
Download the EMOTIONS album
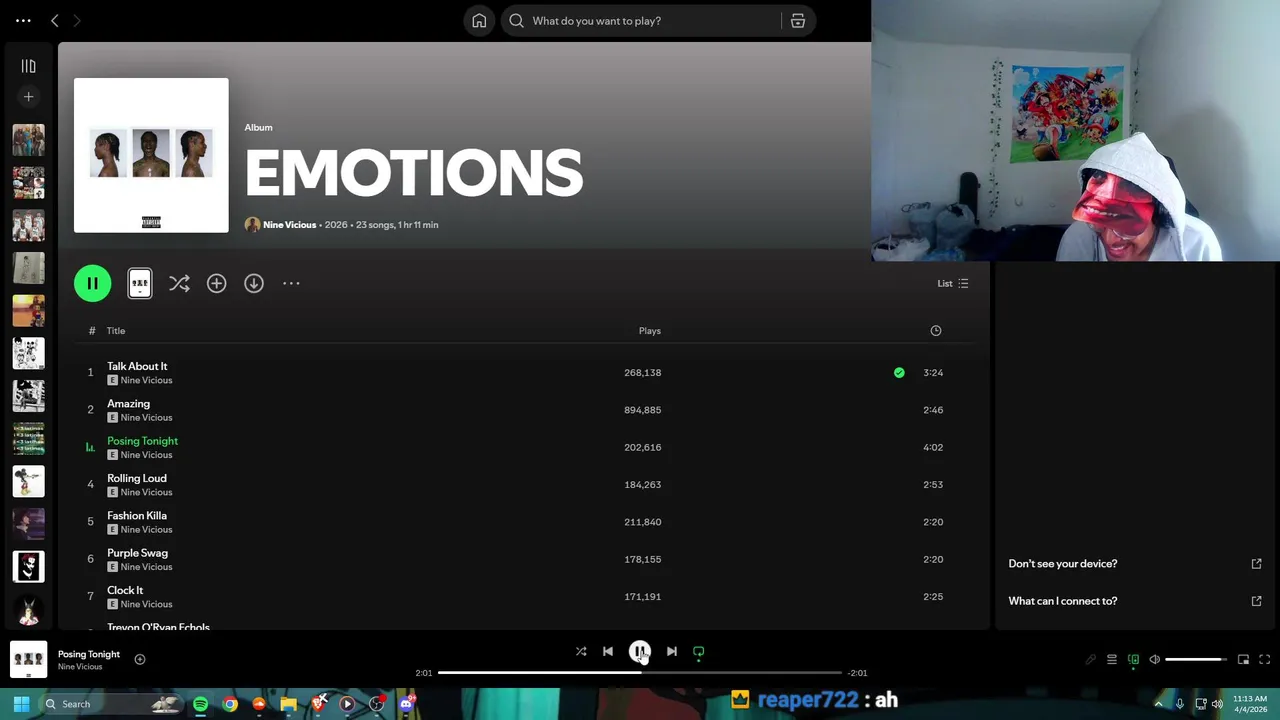coord(254,284)
